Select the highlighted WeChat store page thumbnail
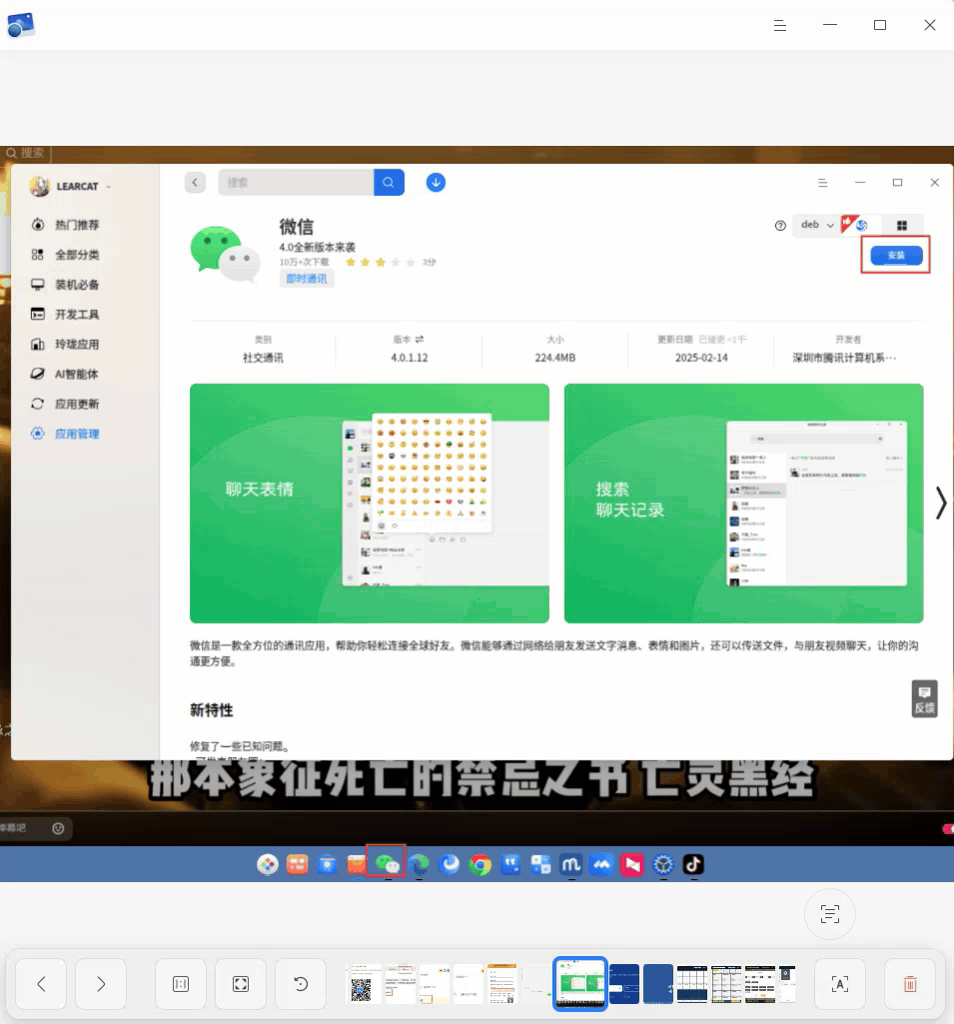 pos(580,984)
